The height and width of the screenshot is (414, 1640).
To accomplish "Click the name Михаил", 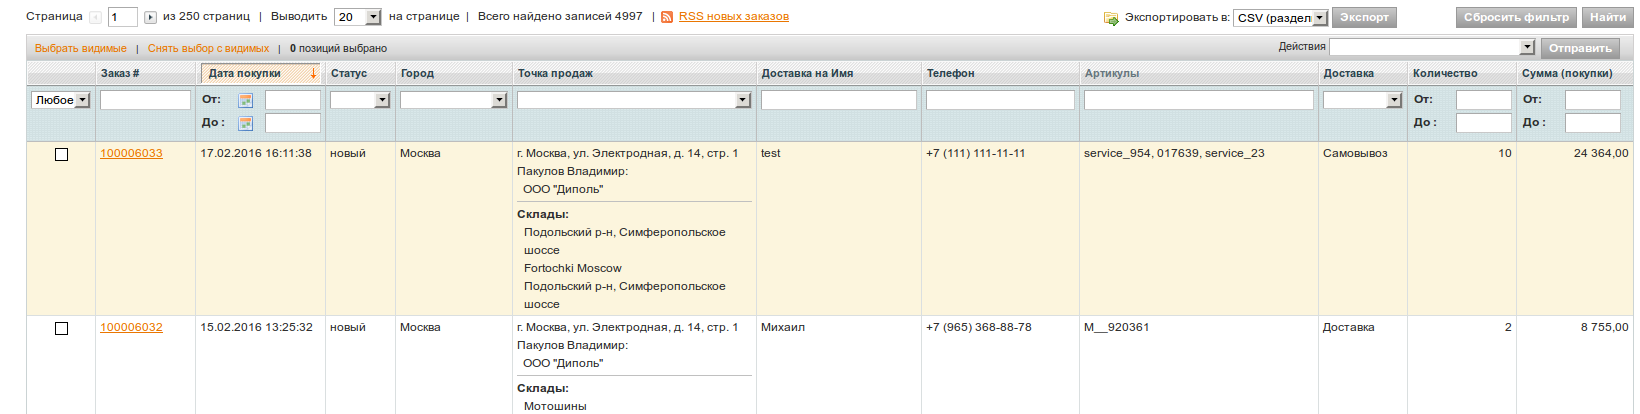I will click(x=783, y=328).
